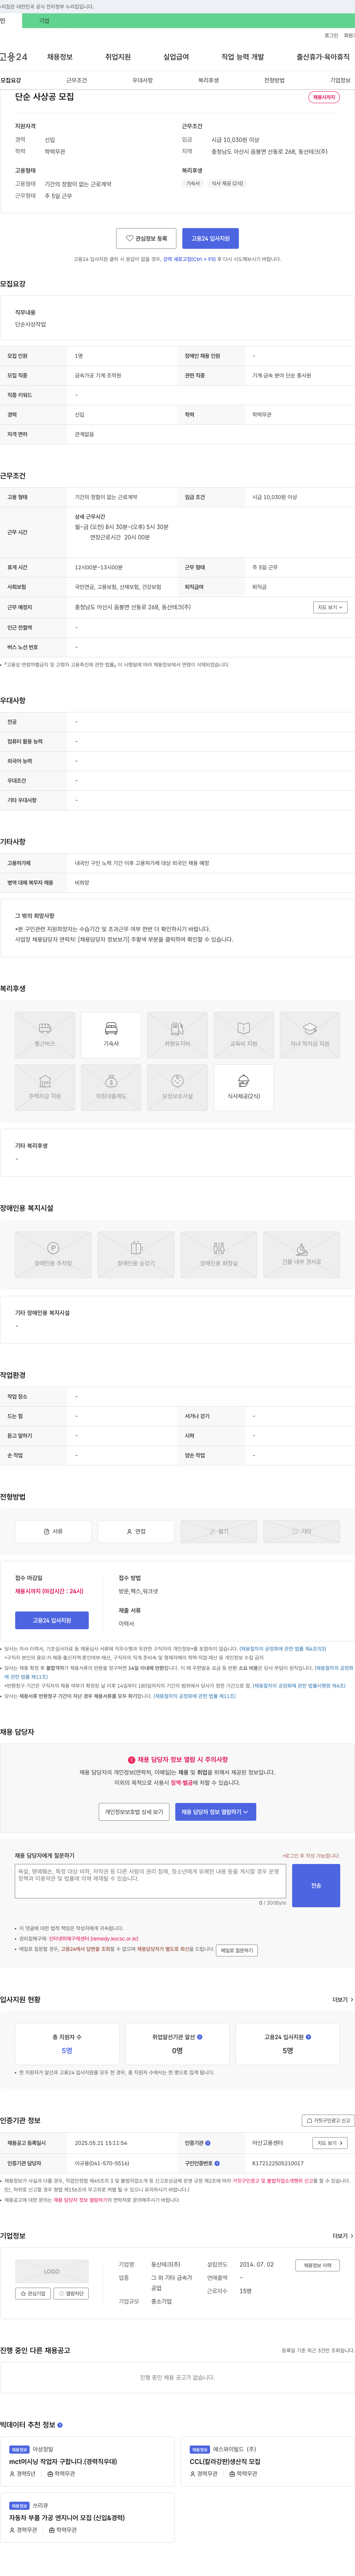Click info icon beside 빅데이터 추천 정보

click(60, 2425)
